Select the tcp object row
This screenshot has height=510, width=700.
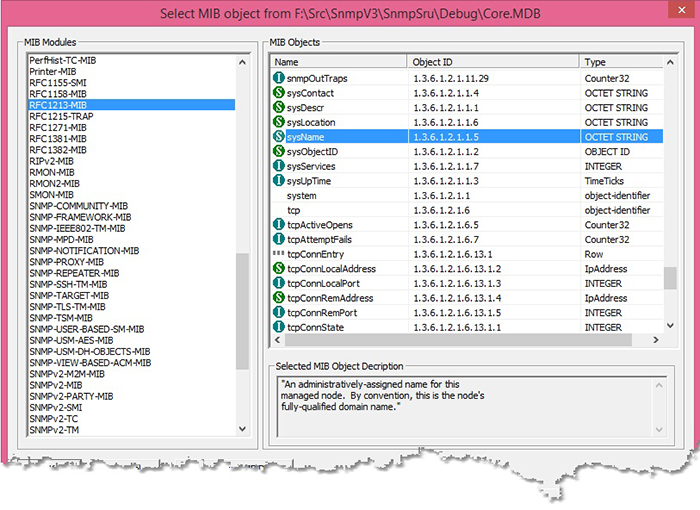467,210
